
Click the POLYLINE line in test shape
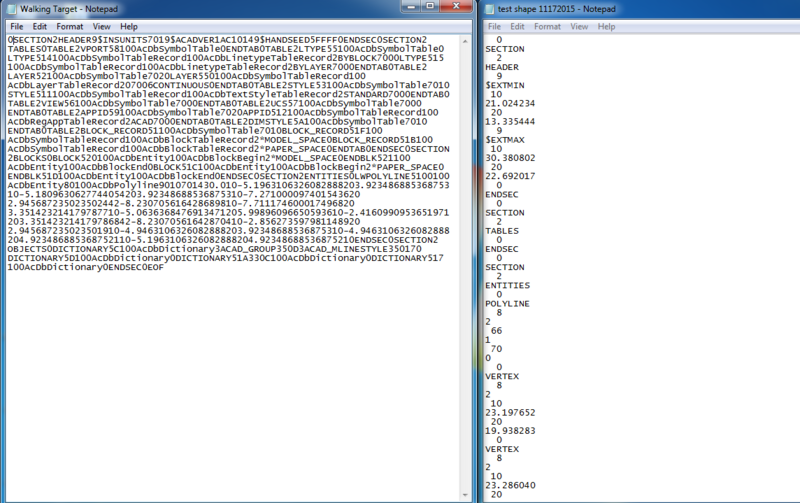507,304
